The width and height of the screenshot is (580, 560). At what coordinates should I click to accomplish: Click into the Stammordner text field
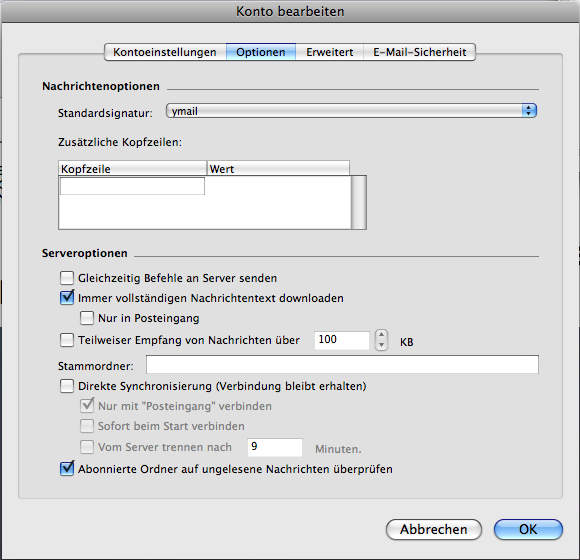[x=342, y=364]
